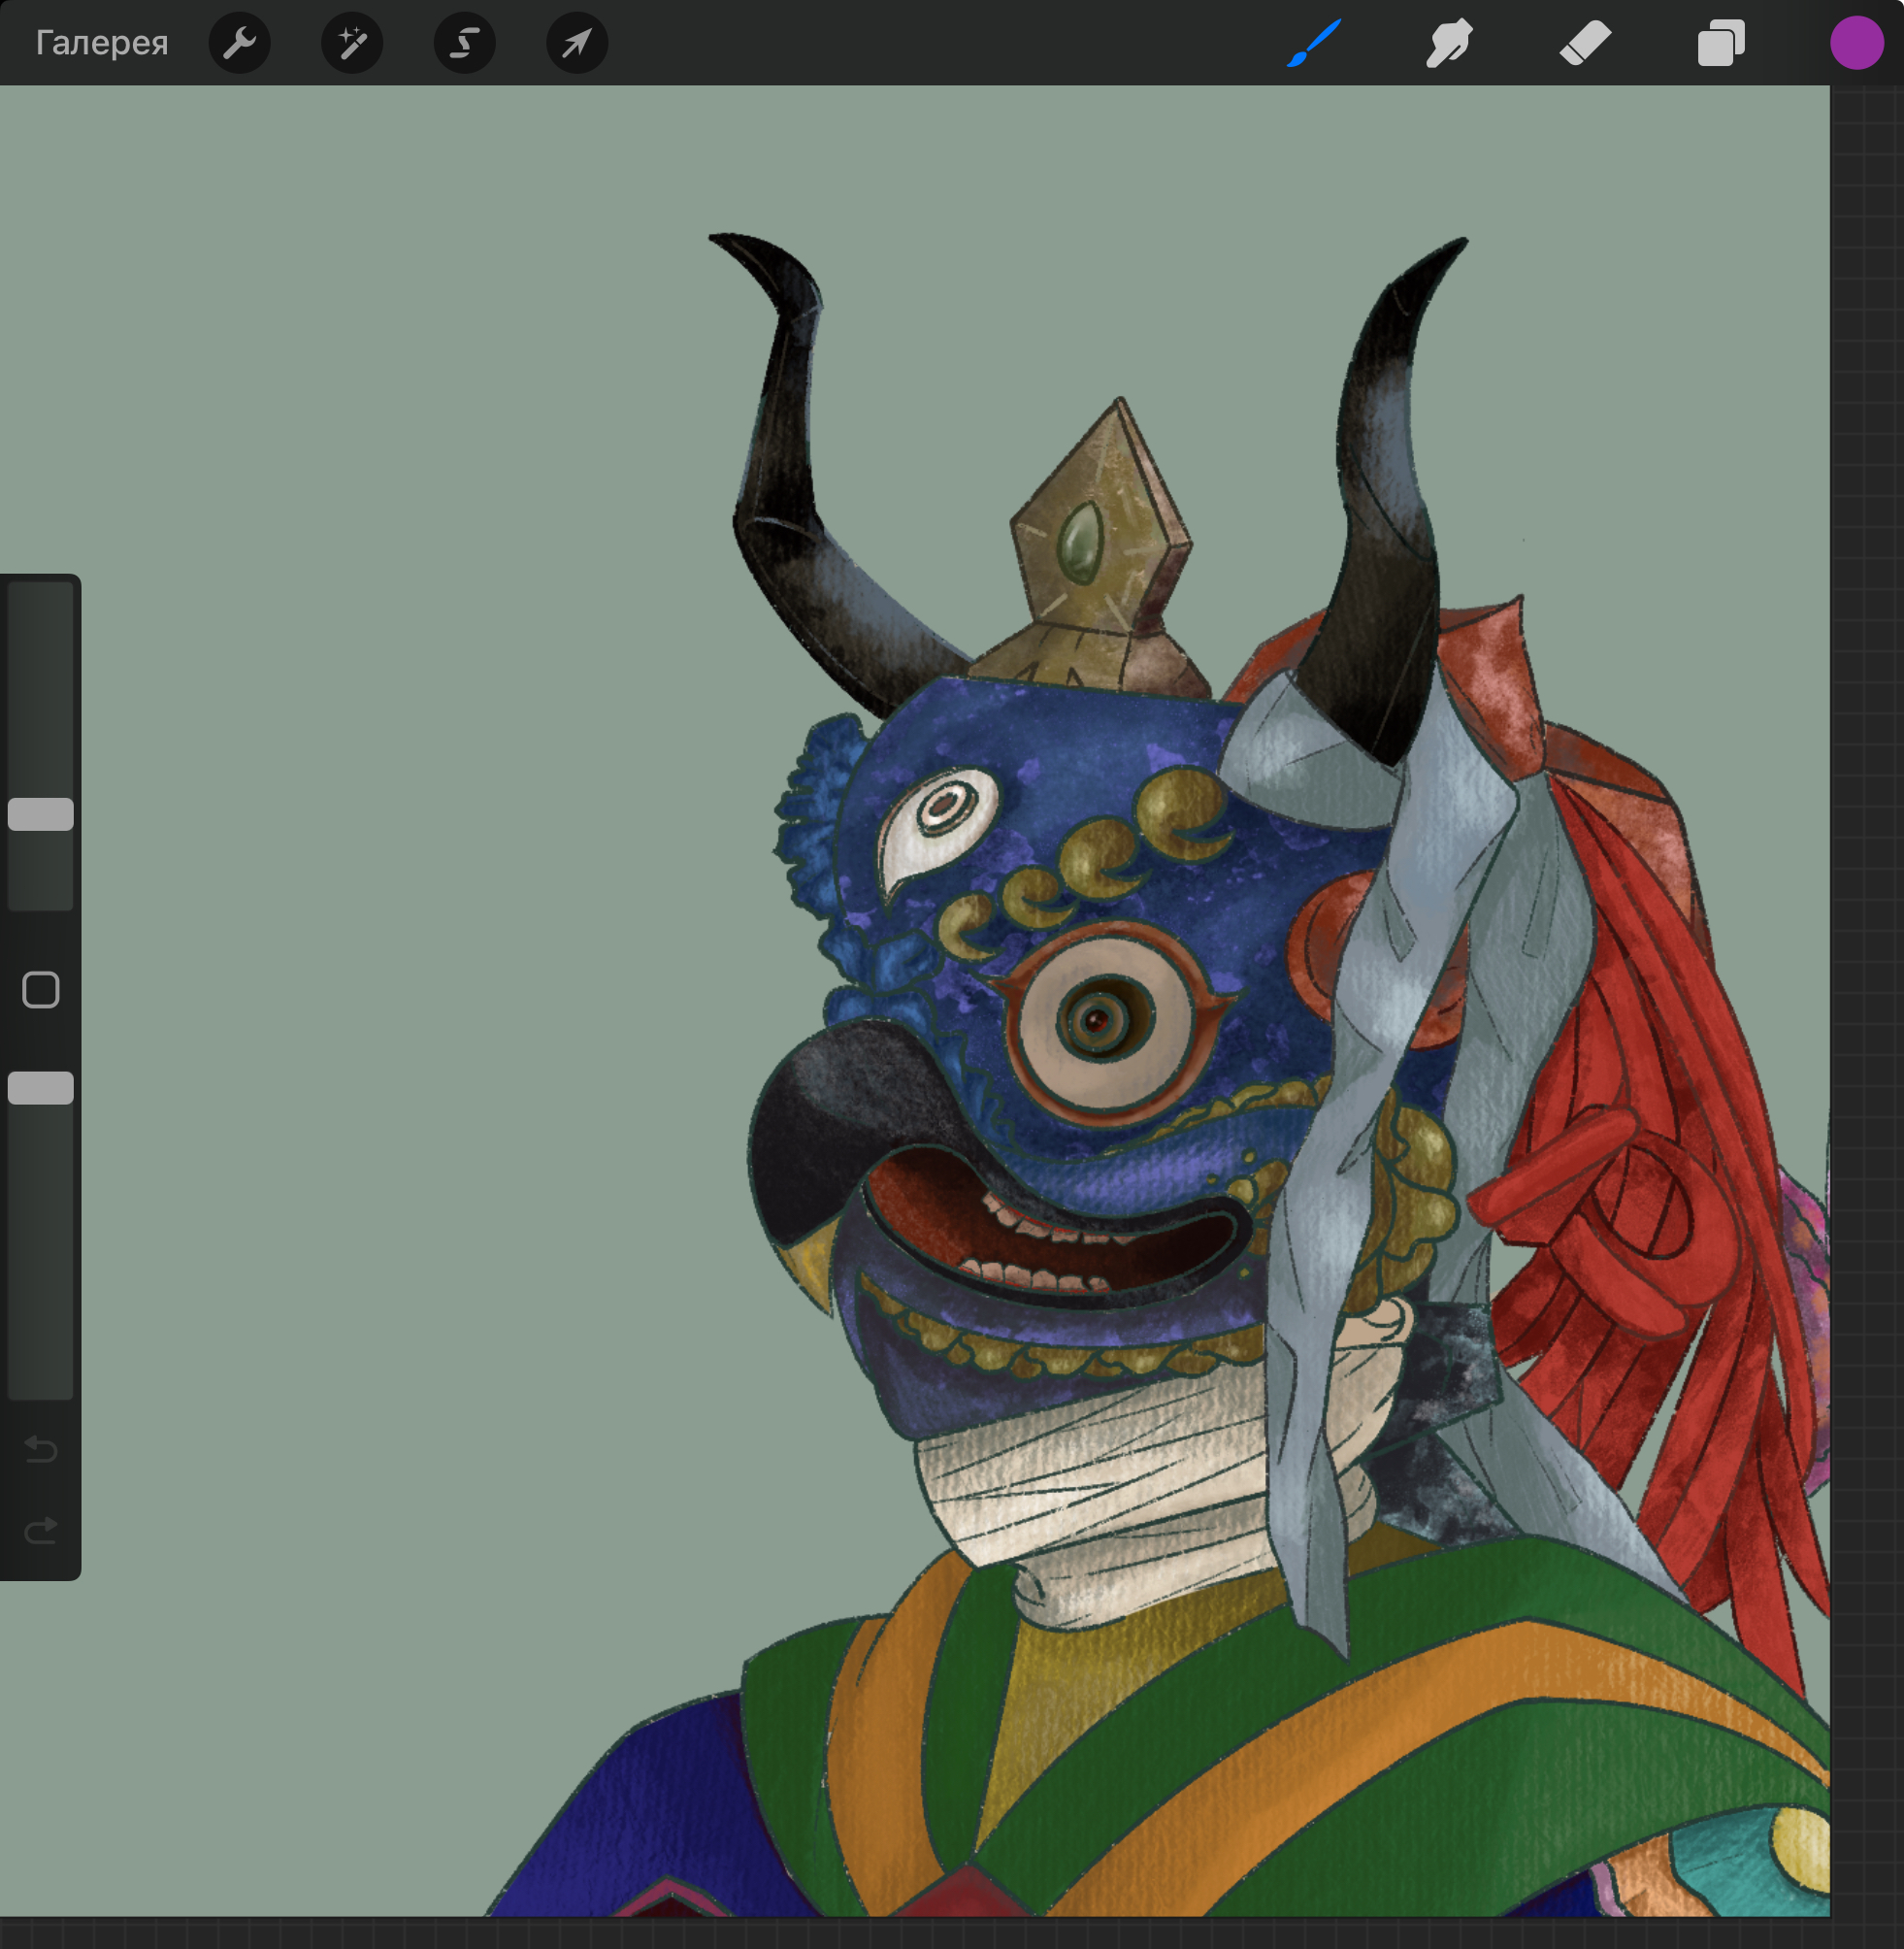The width and height of the screenshot is (1904, 1949).
Task: Open Adjustments magic wand menu
Action: tap(351, 43)
